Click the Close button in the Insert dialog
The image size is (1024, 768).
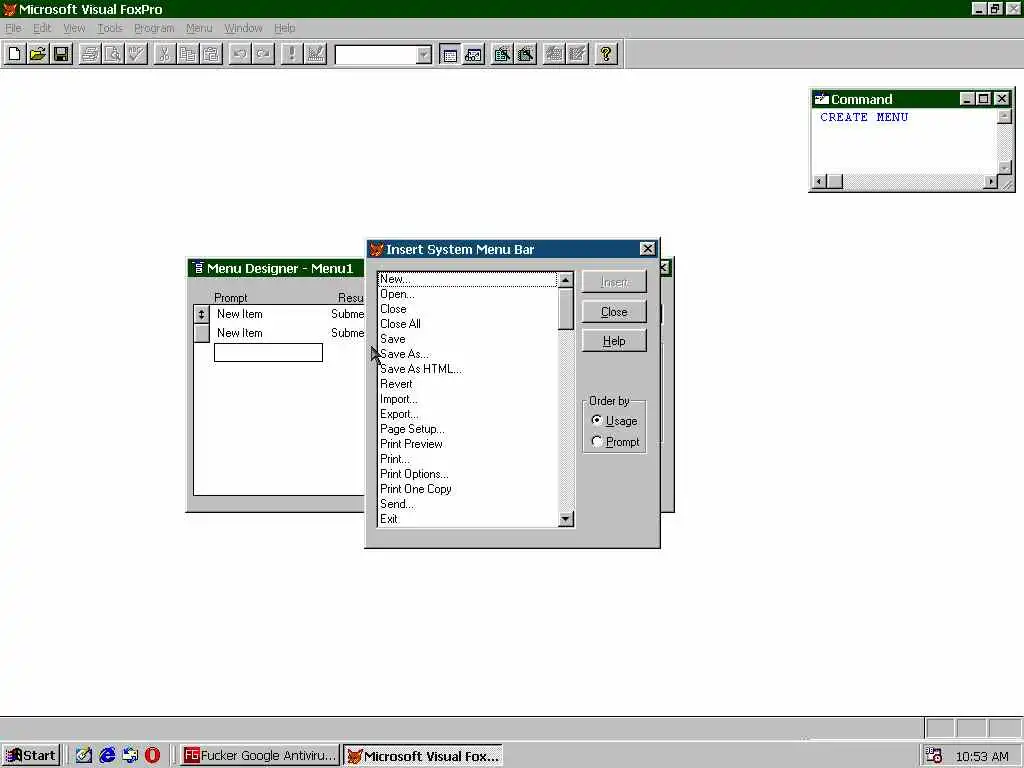tap(614, 312)
